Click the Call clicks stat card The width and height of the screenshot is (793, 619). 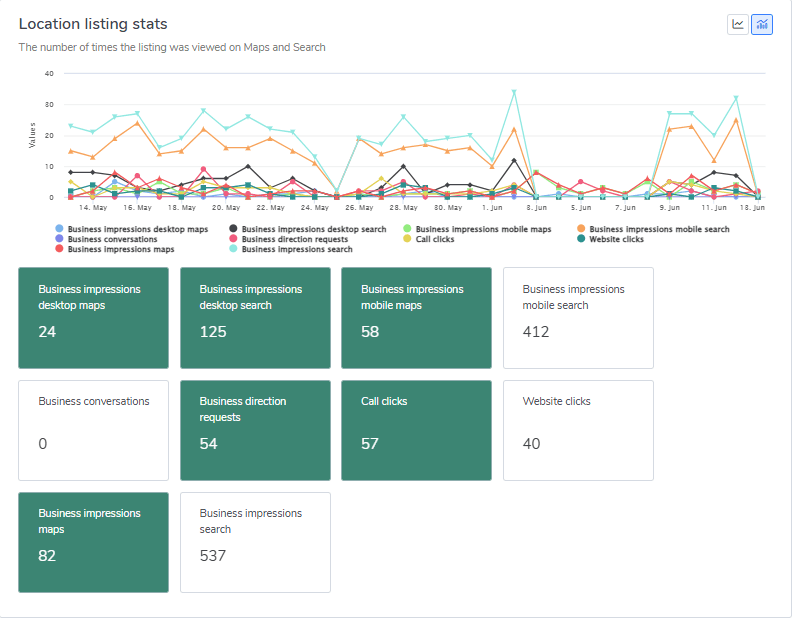pos(416,430)
